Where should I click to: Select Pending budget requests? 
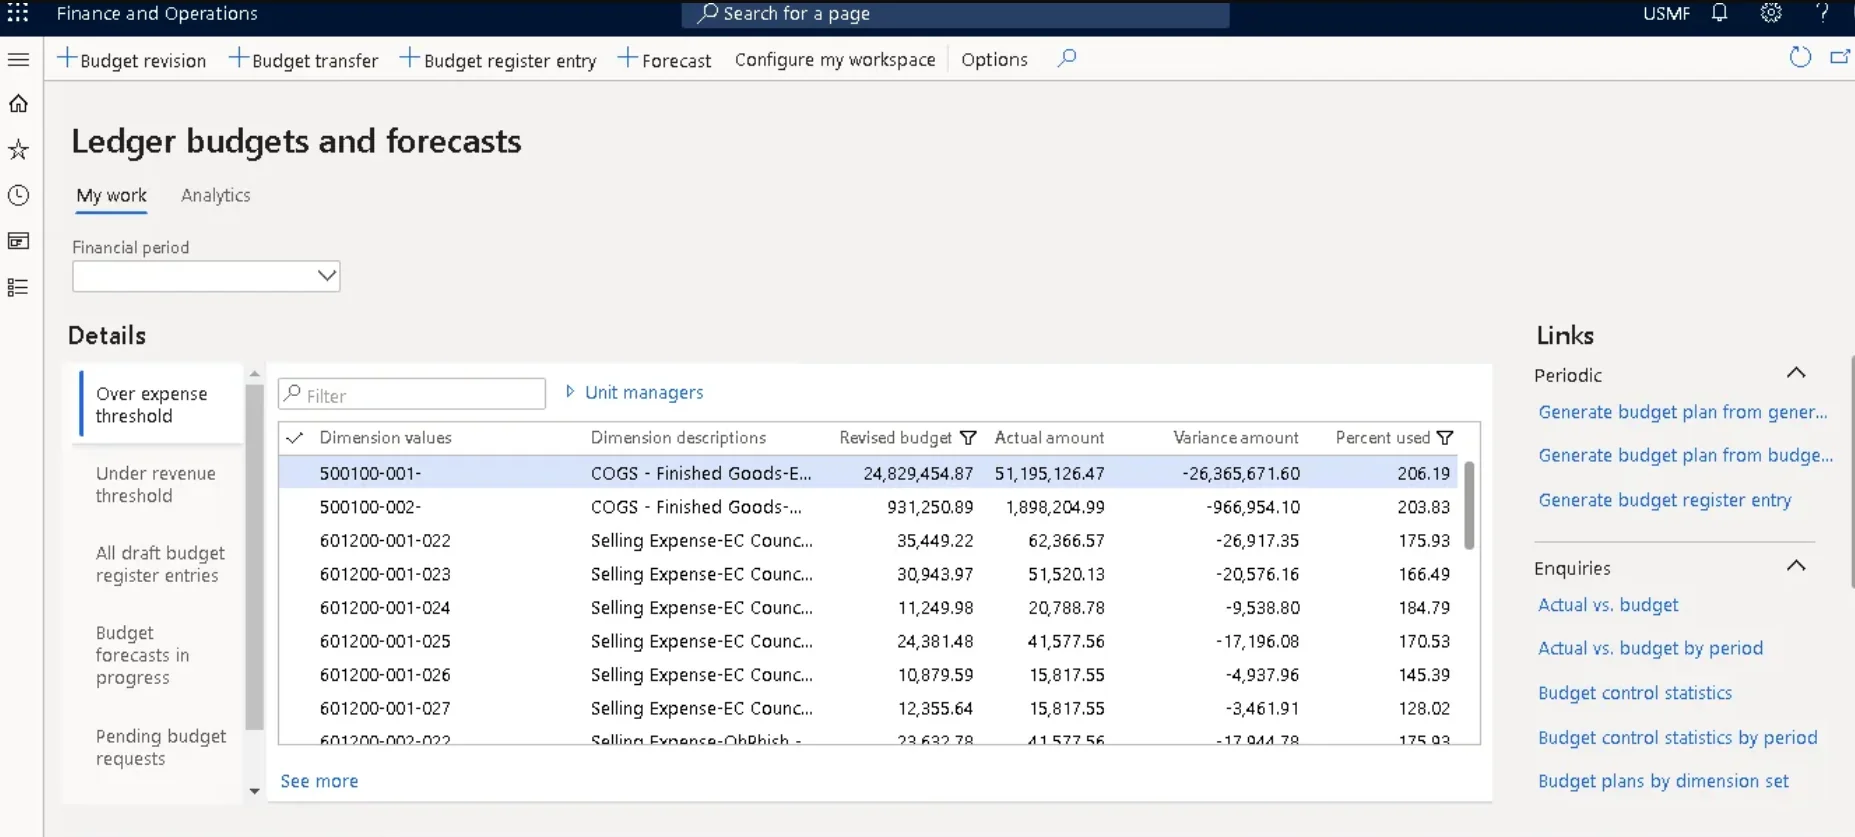pyautogui.click(x=160, y=747)
